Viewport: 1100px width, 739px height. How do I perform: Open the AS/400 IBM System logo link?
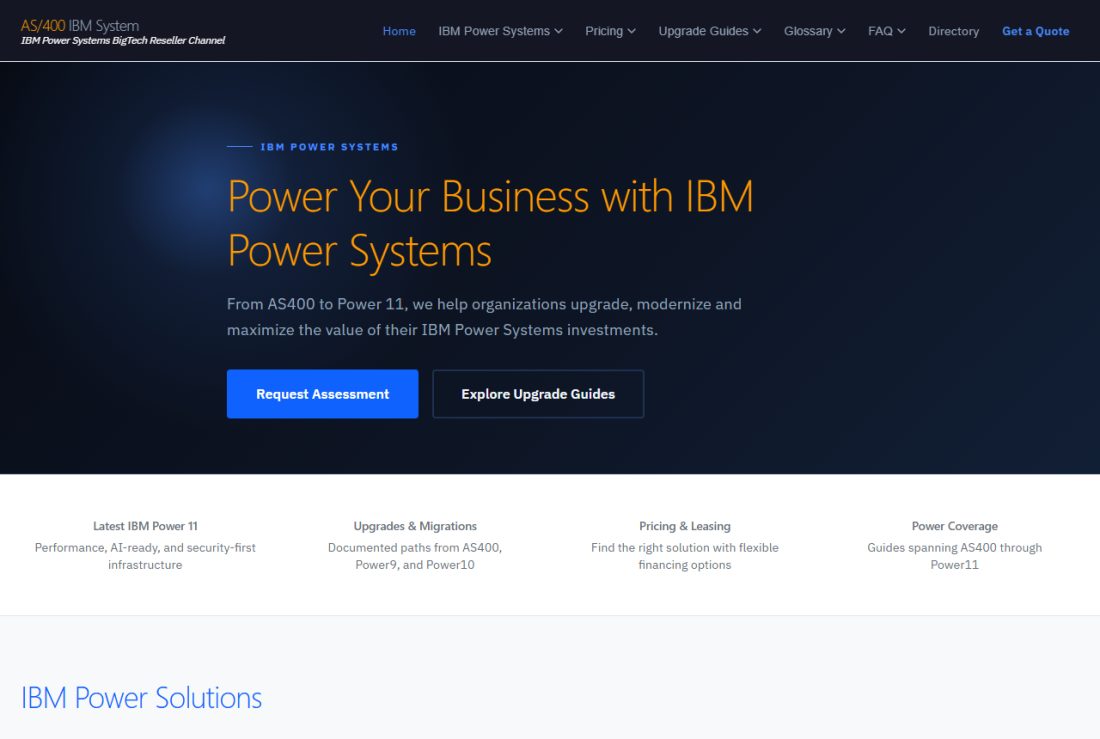coord(80,25)
